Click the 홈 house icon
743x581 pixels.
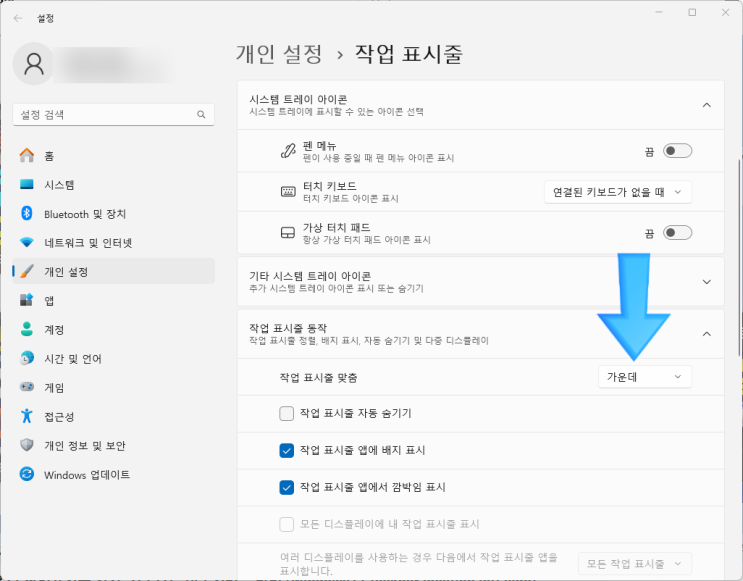[27, 155]
